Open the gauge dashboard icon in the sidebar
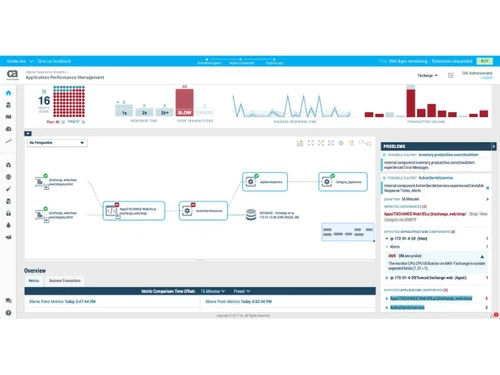 click(8, 129)
